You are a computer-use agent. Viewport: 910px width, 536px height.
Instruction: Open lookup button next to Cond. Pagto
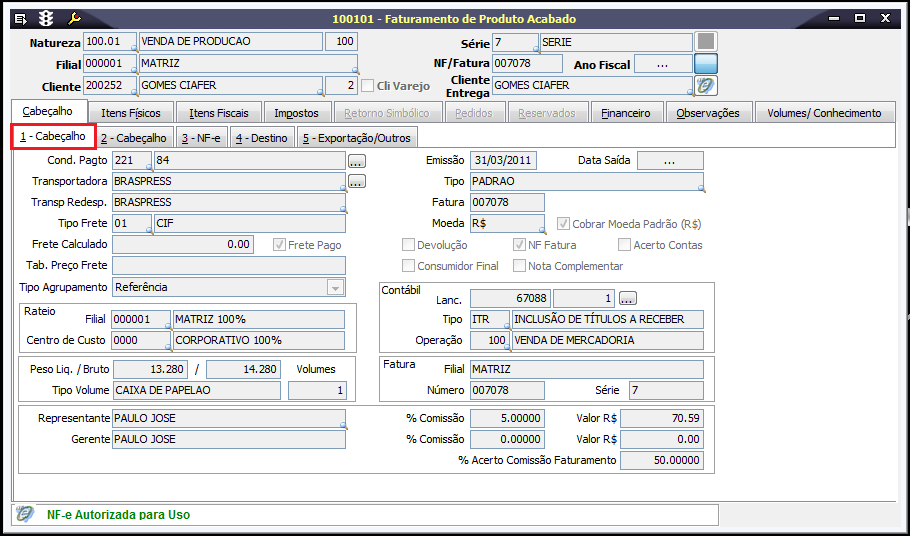point(356,161)
